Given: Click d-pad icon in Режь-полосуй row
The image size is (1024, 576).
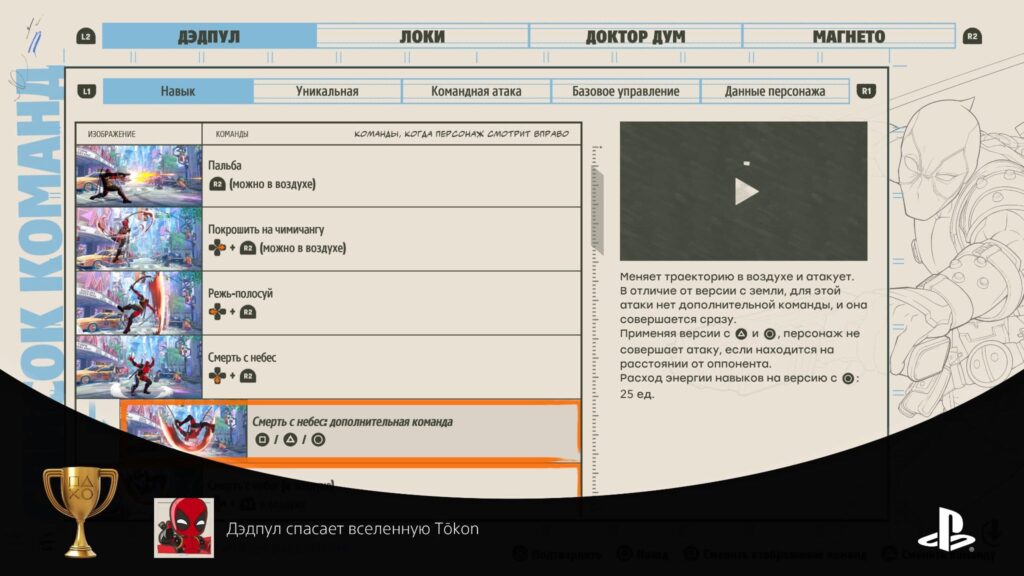Looking at the screenshot, I should [x=217, y=312].
